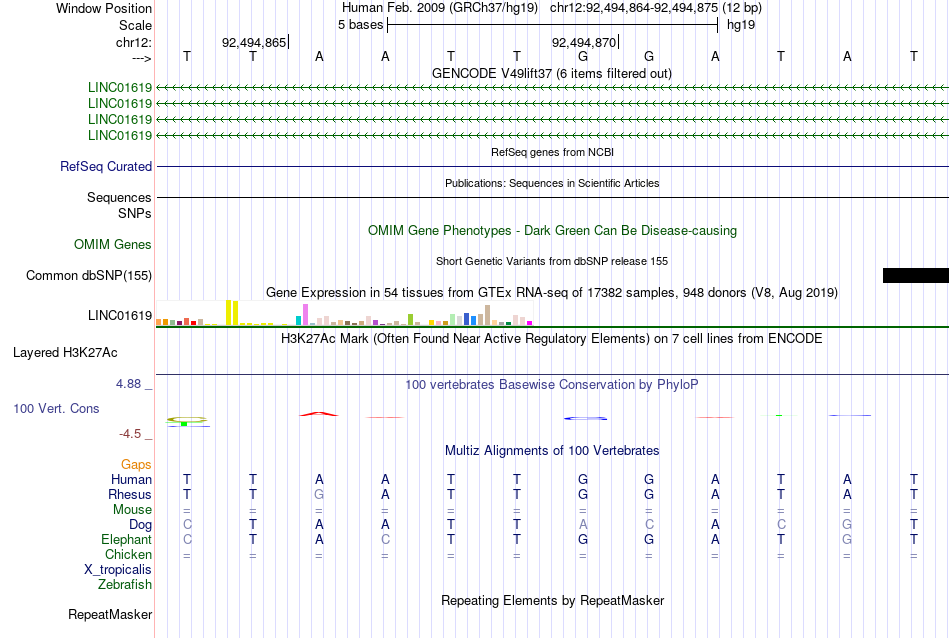Viewport: 950px width, 638px height.
Task: Click the hg19 label beside scale bar
Action: [741, 25]
